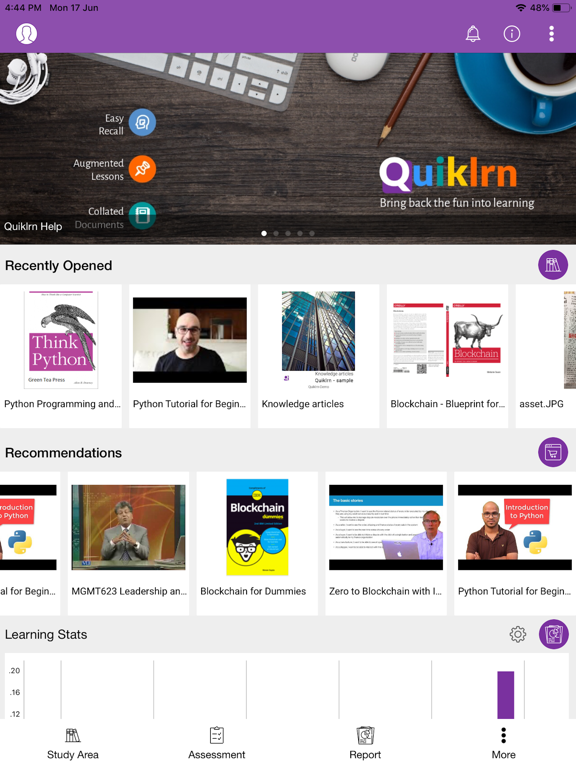Tap the info circle icon

(512, 34)
